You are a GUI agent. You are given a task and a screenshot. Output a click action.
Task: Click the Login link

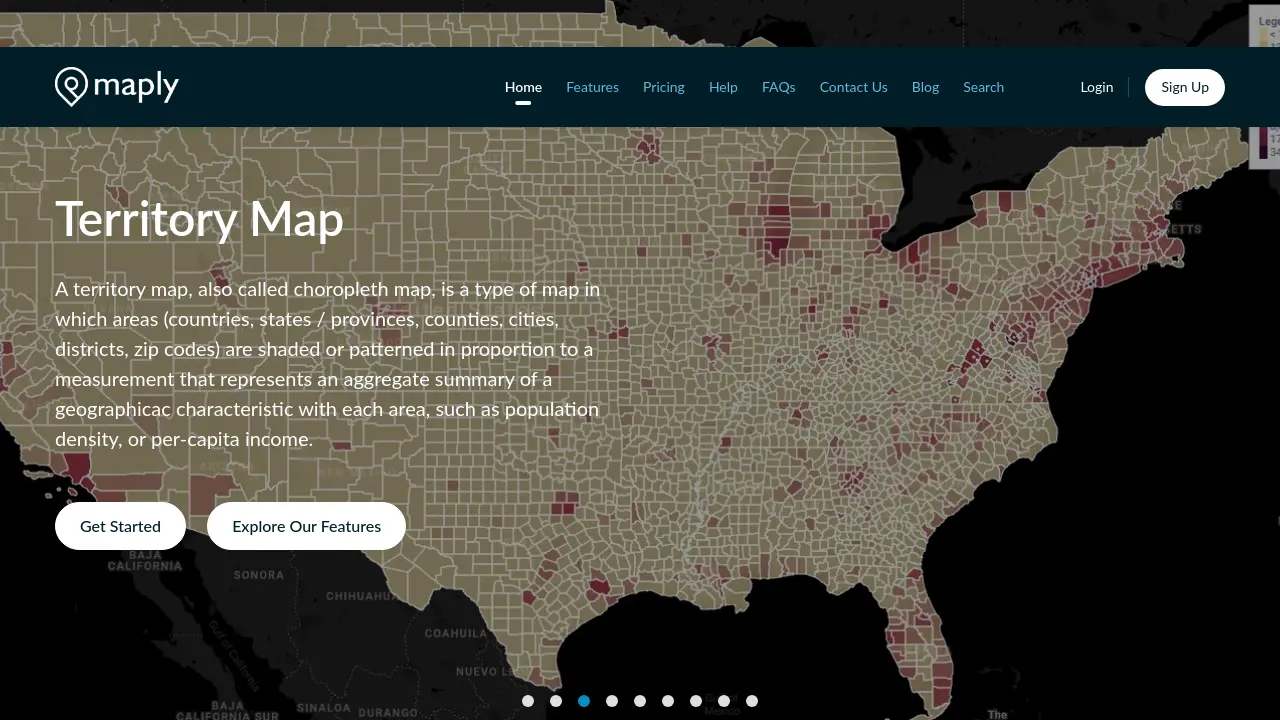pyautogui.click(x=1097, y=87)
